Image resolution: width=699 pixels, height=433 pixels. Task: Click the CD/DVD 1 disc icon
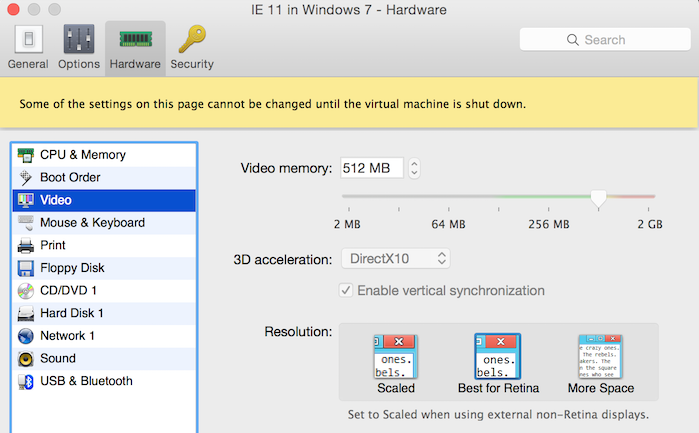coord(25,291)
